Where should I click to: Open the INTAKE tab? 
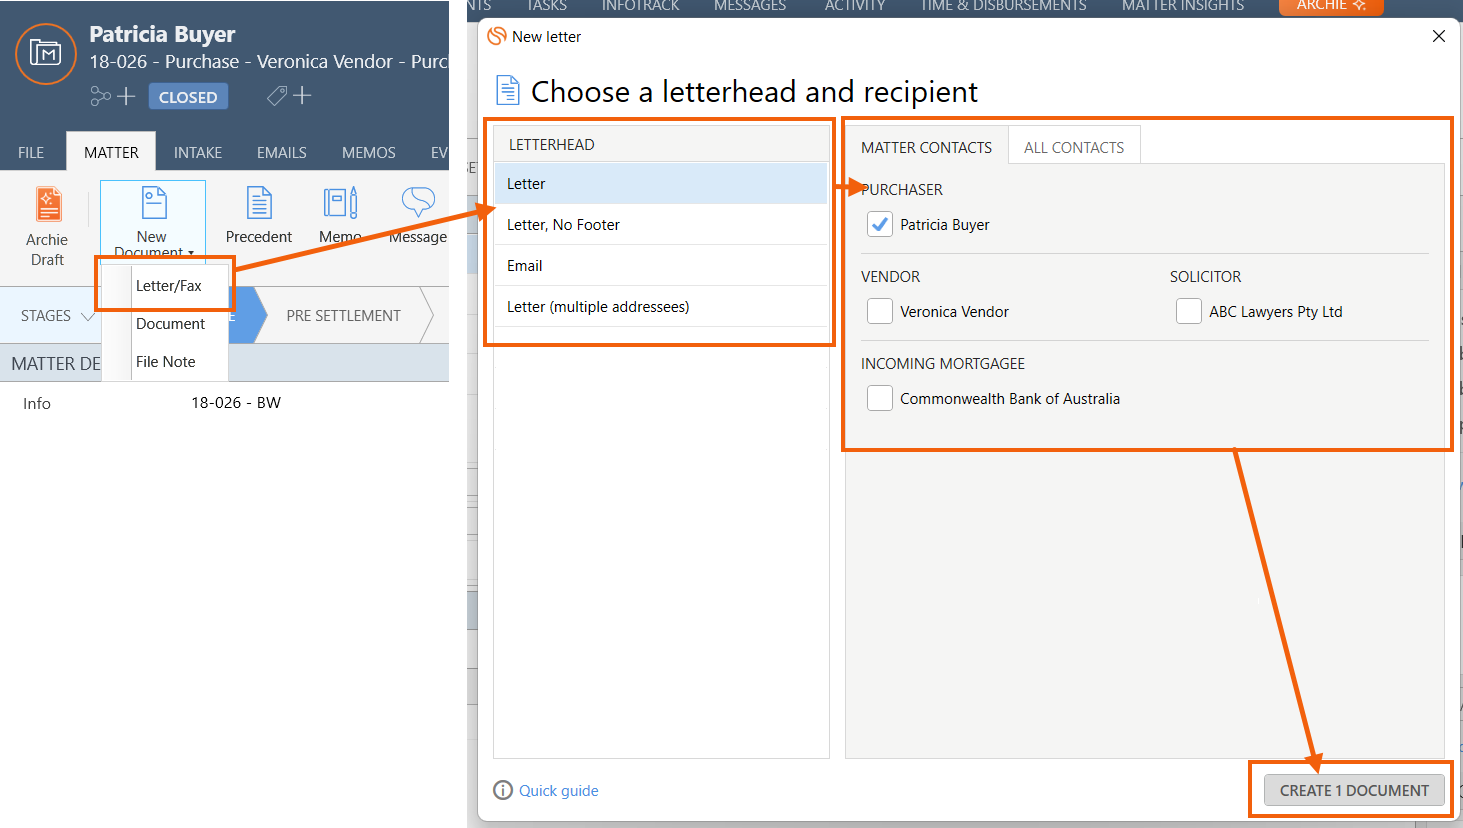click(x=198, y=152)
